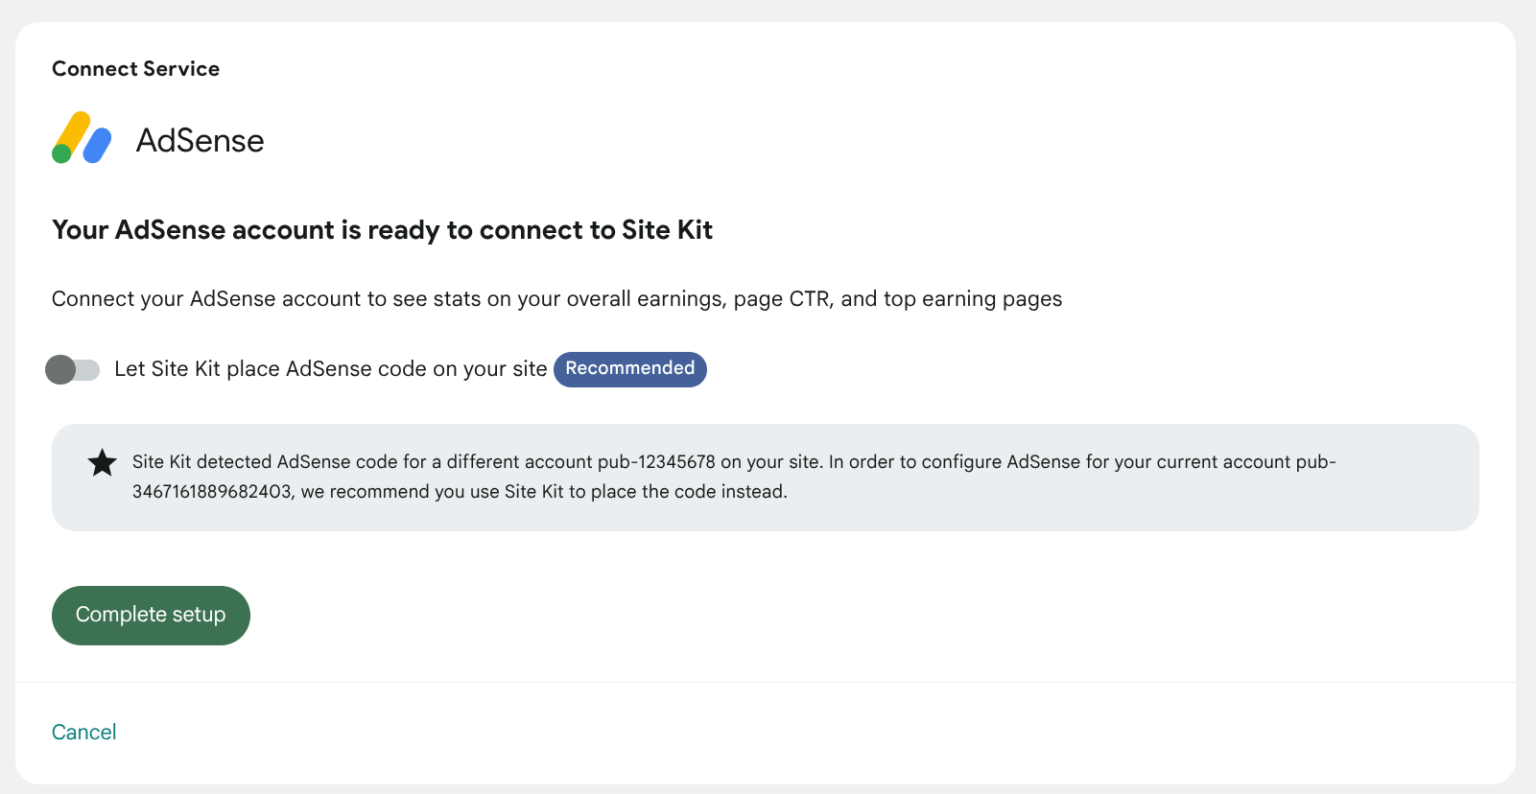Select the AdSense service icon near the title

pyautogui.click(x=80, y=137)
